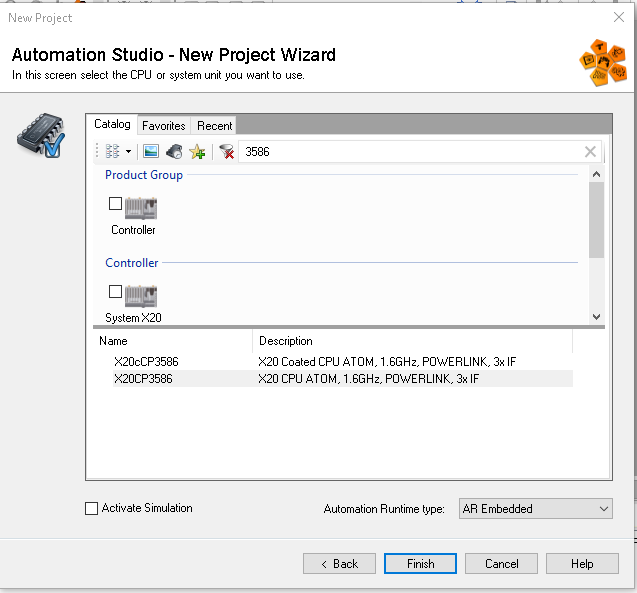Click the Cancel button
The image size is (637, 593).
(501, 563)
